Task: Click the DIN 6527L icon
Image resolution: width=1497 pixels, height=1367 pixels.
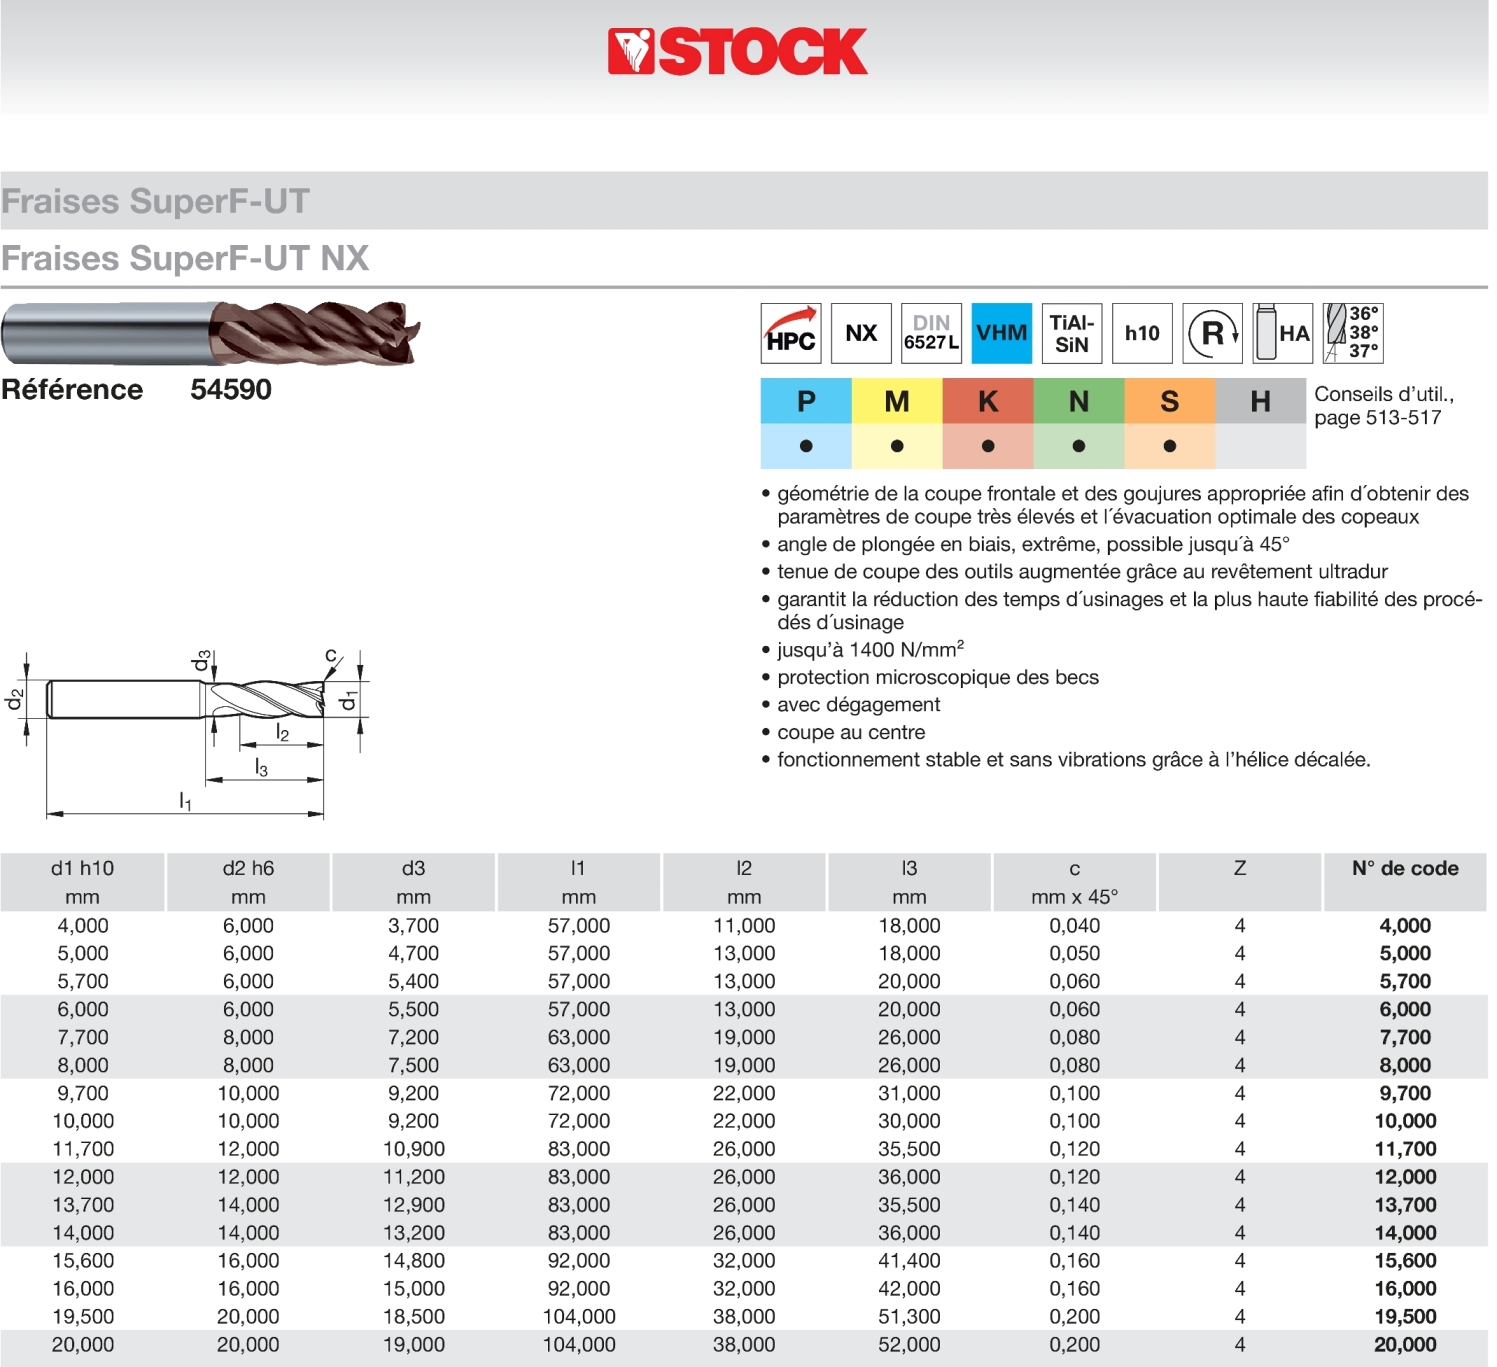Action: 931,333
